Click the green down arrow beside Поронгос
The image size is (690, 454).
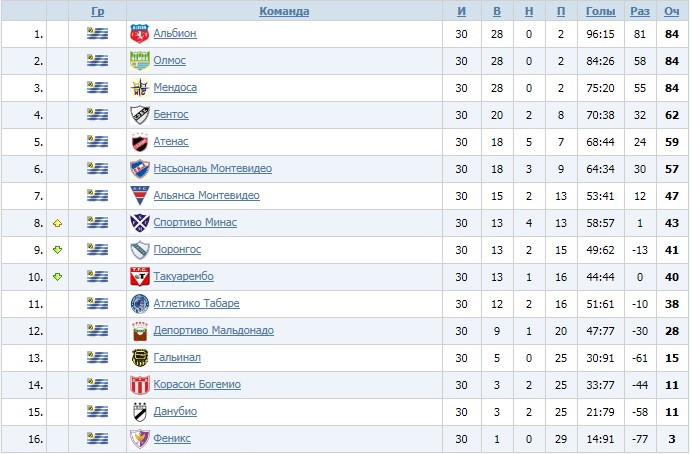click(58, 250)
